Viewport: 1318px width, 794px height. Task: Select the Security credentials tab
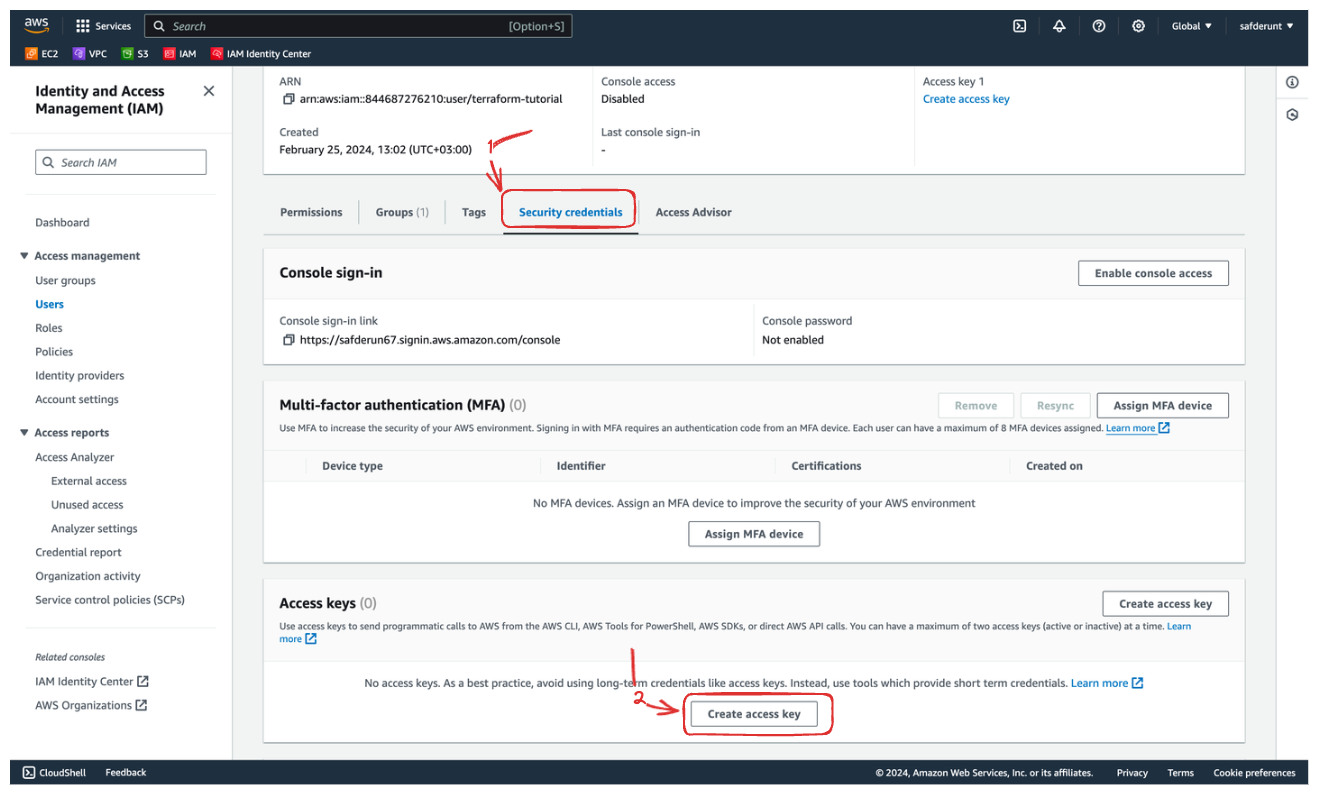point(570,212)
